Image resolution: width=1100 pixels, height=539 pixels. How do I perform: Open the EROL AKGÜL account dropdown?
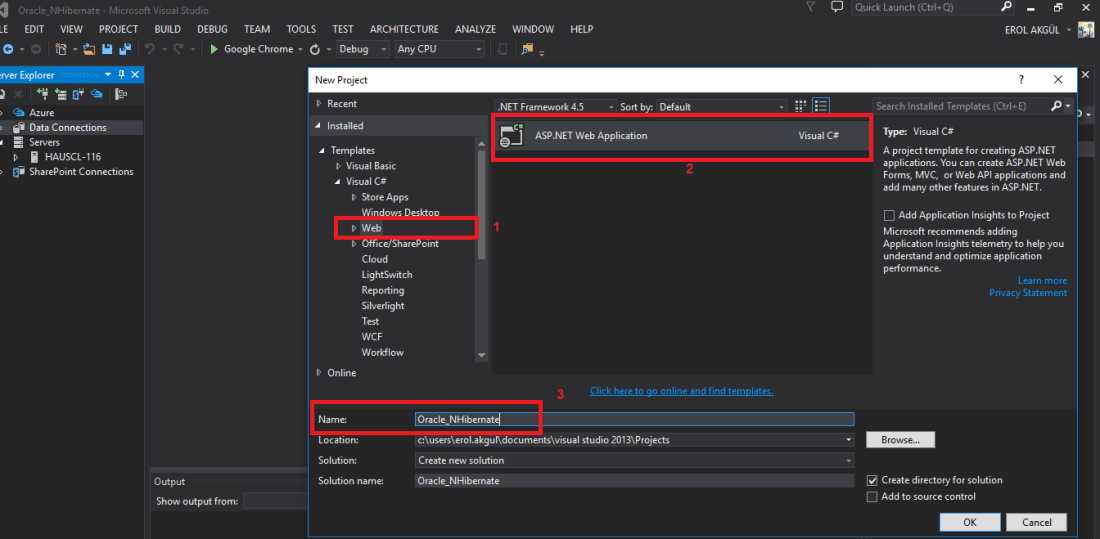(x=1069, y=29)
